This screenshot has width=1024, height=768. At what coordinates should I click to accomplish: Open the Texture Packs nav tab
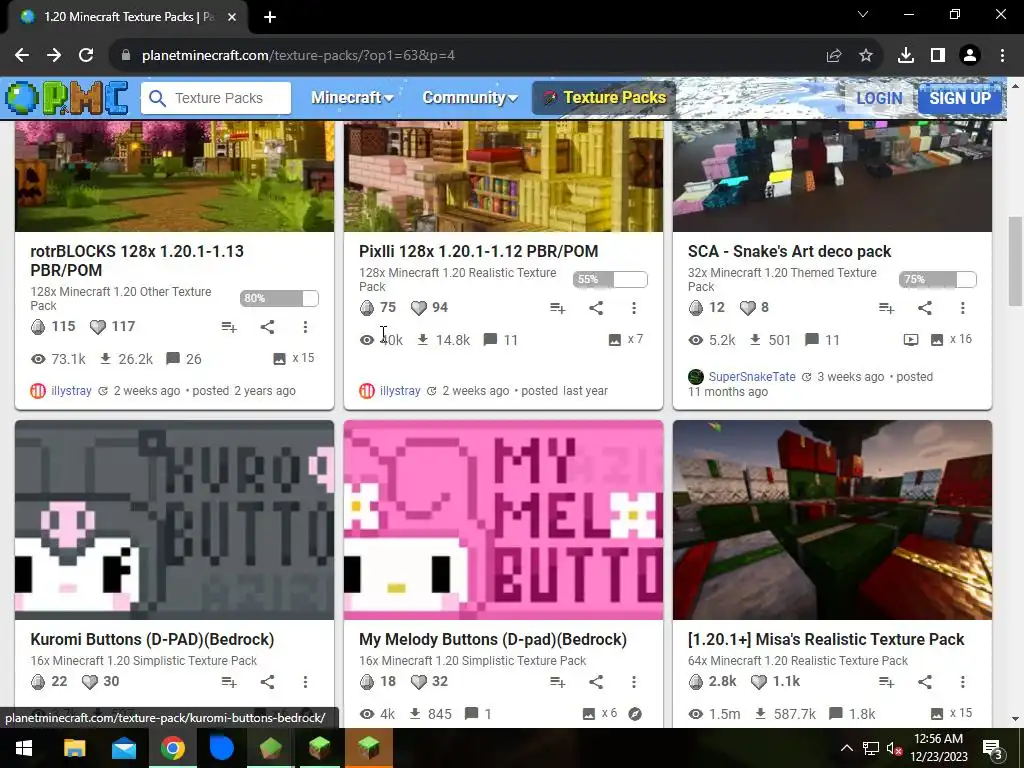[604, 98]
